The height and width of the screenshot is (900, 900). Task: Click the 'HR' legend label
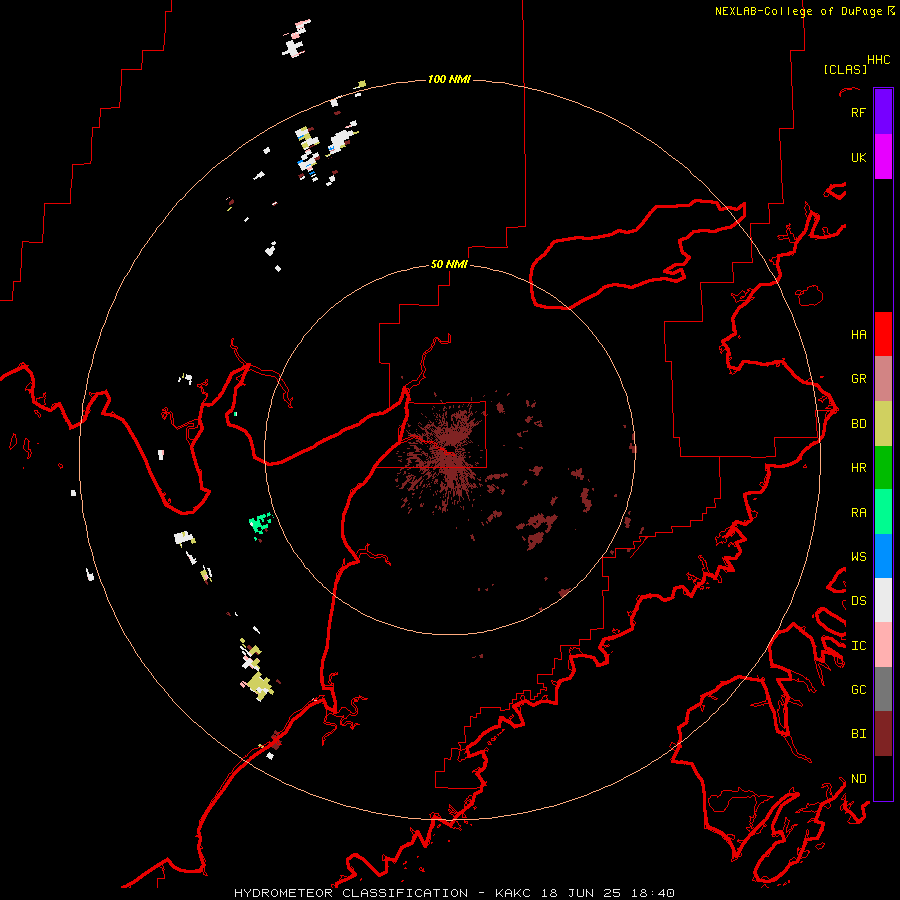coord(858,468)
